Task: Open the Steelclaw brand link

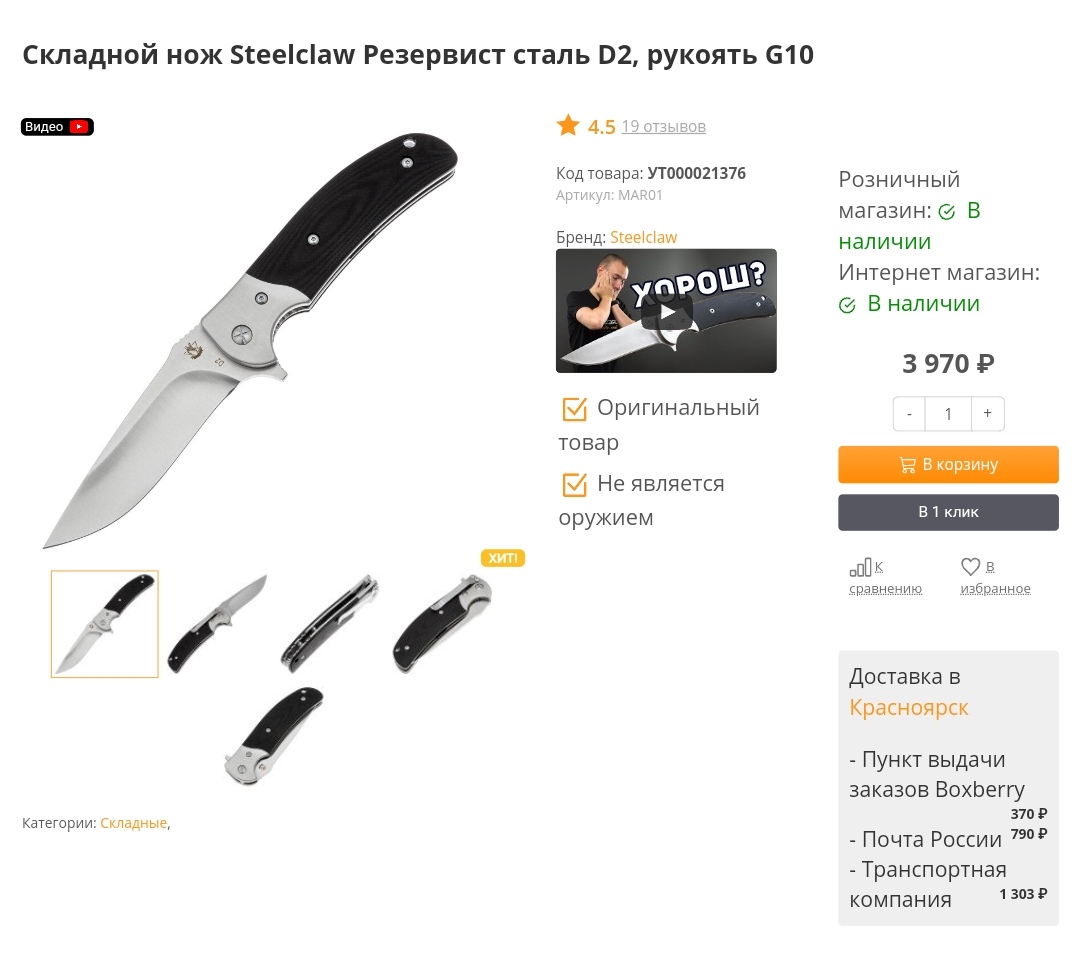Action: click(x=643, y=238)
